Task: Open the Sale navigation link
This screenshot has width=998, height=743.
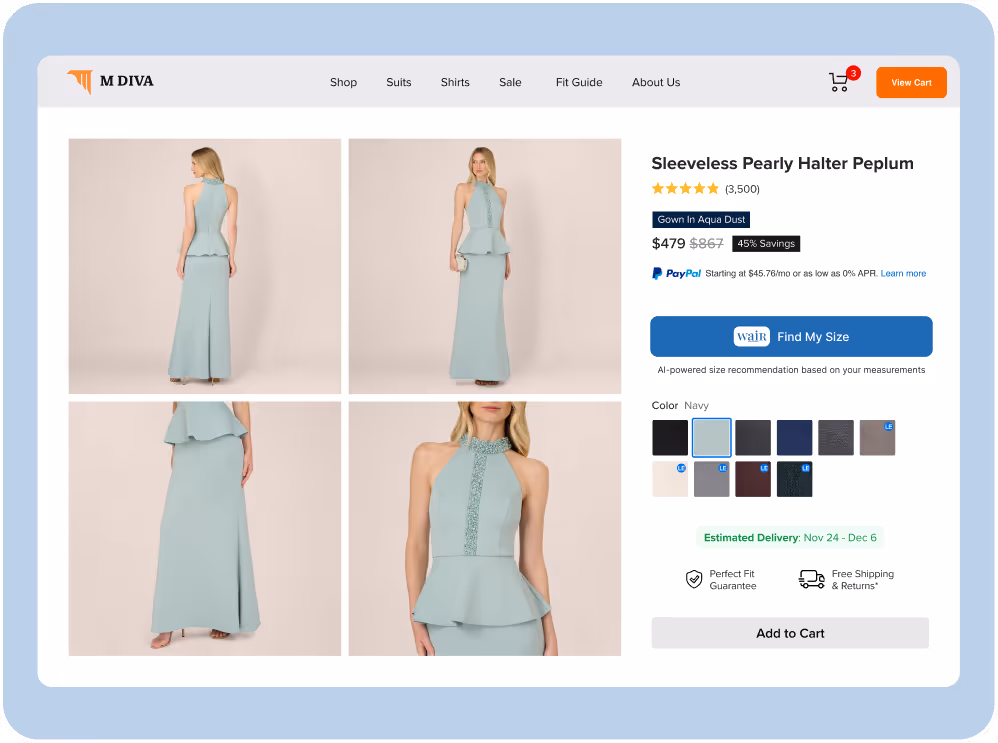Action: [x=510, y=82]
